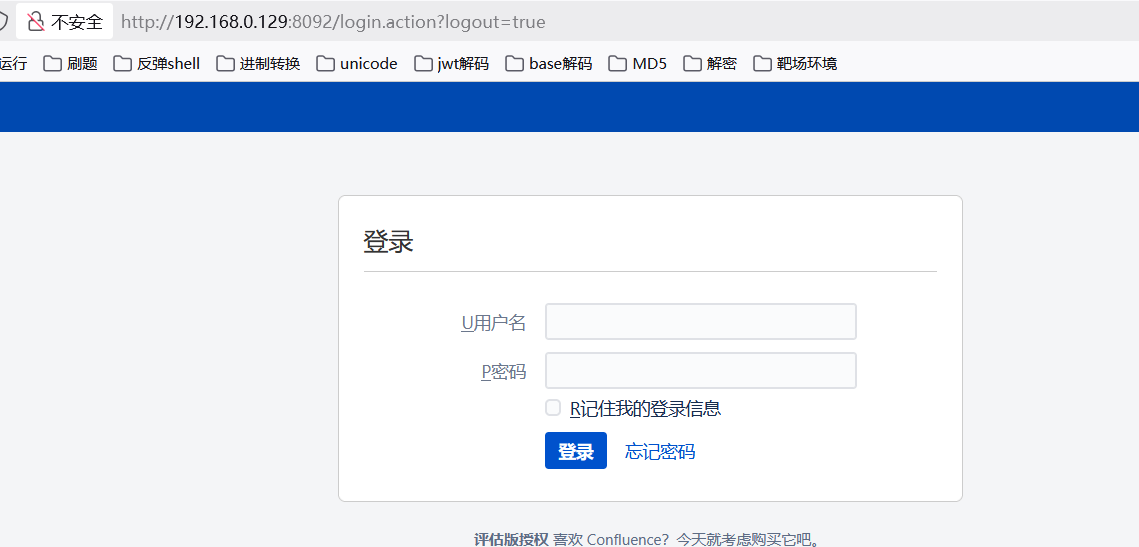The image size is (1139, 547).
Task: Focus the 用户名 username input field
Action: tap(701, 322)
